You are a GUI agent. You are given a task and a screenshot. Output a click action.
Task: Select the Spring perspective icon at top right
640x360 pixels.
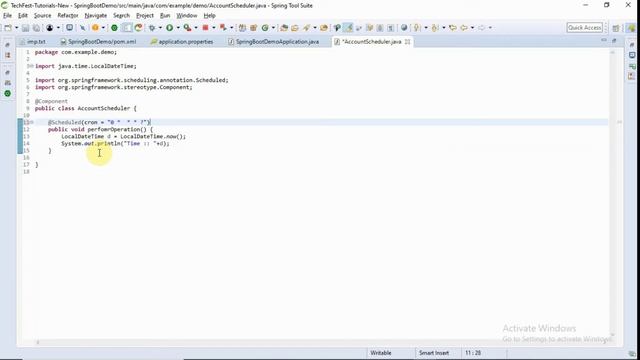pos(631,28)
